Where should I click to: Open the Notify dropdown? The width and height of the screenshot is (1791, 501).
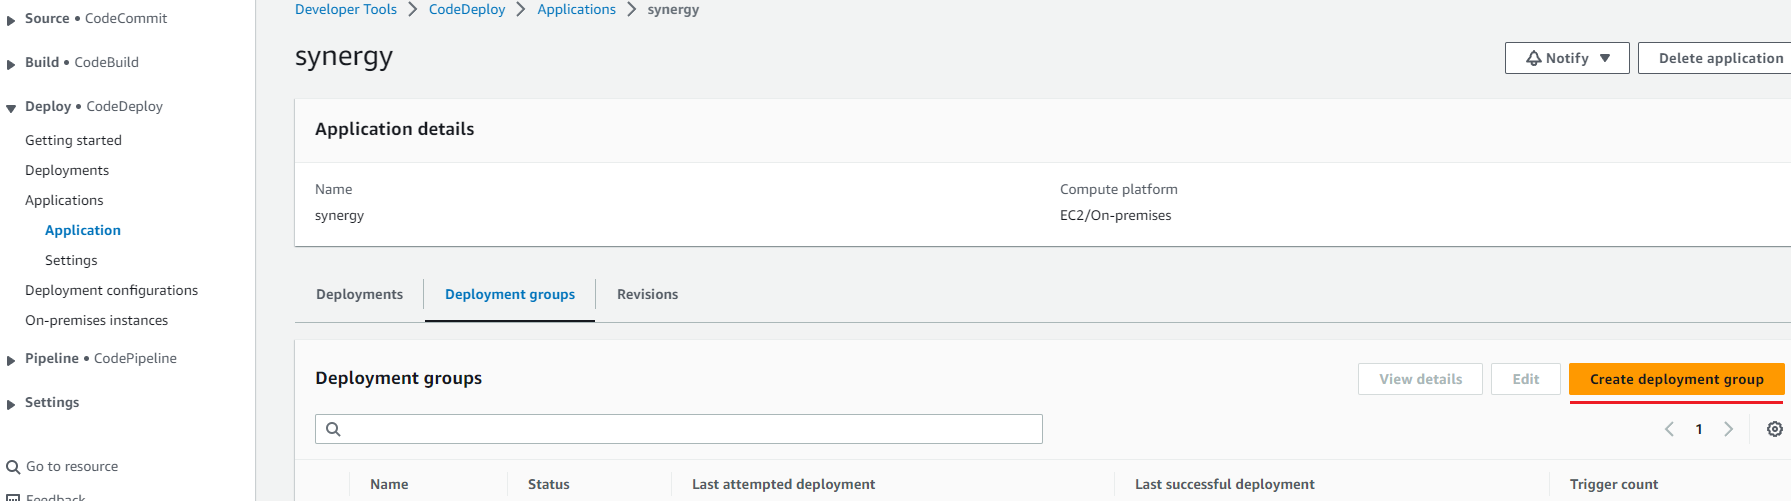coord(1567,58)
